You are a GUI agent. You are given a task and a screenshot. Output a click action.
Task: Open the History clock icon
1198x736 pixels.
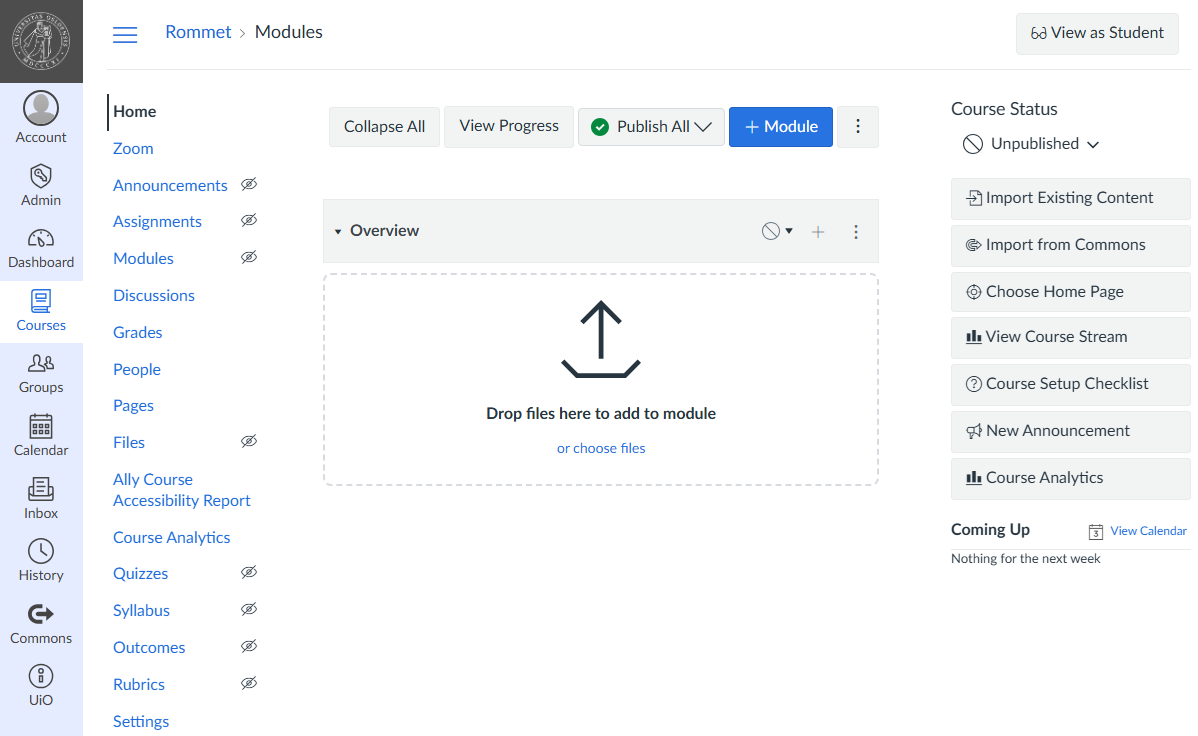pyautogui.click(x=40, y=551)
